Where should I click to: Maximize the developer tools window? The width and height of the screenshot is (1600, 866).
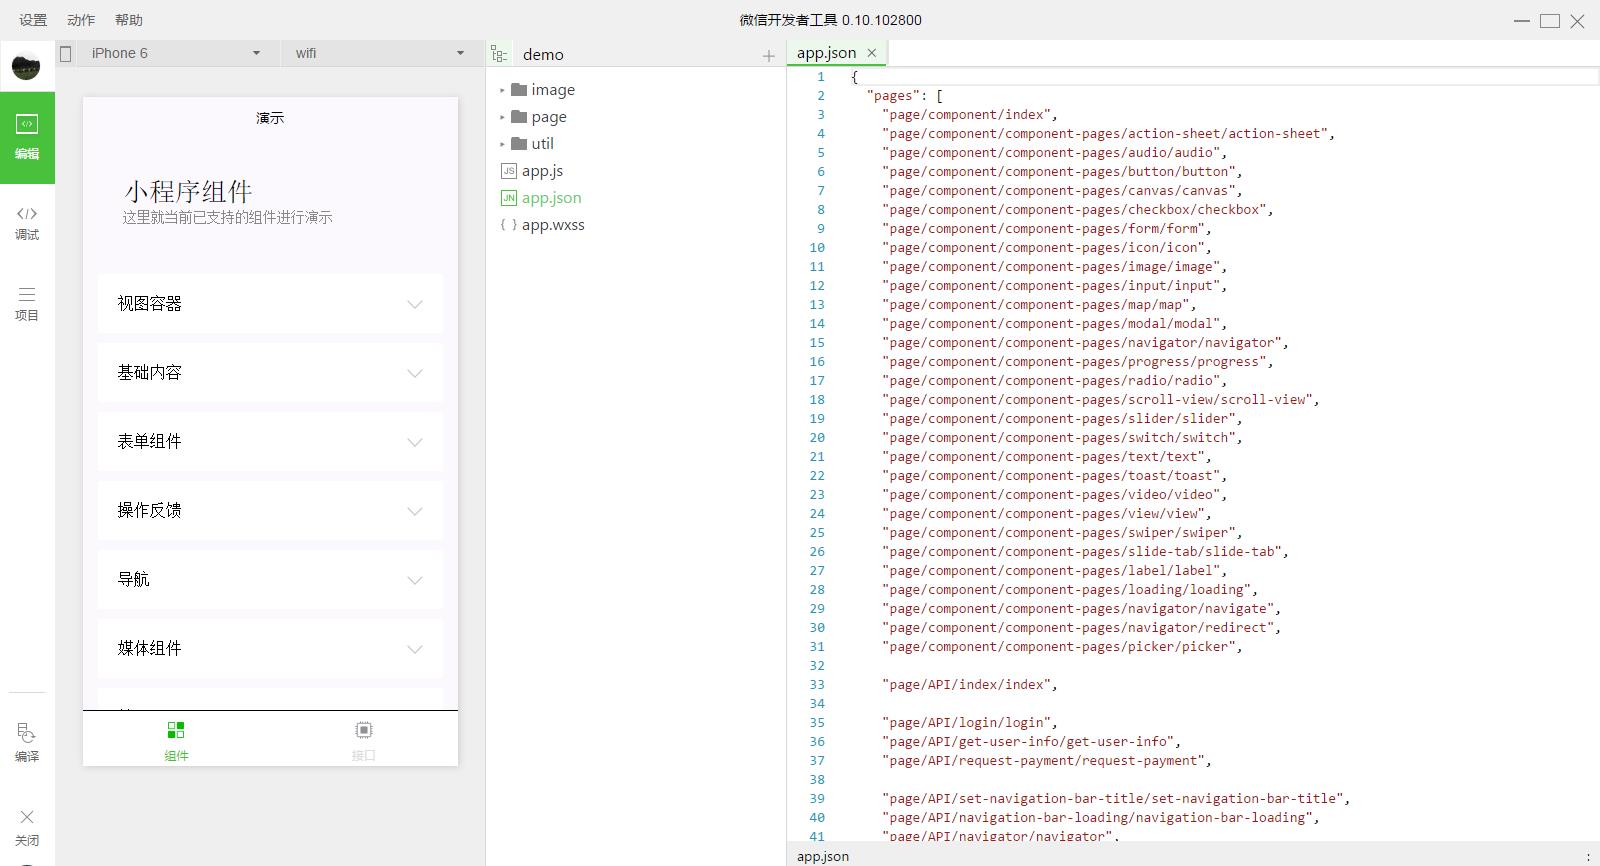(x=1550, y=21)
